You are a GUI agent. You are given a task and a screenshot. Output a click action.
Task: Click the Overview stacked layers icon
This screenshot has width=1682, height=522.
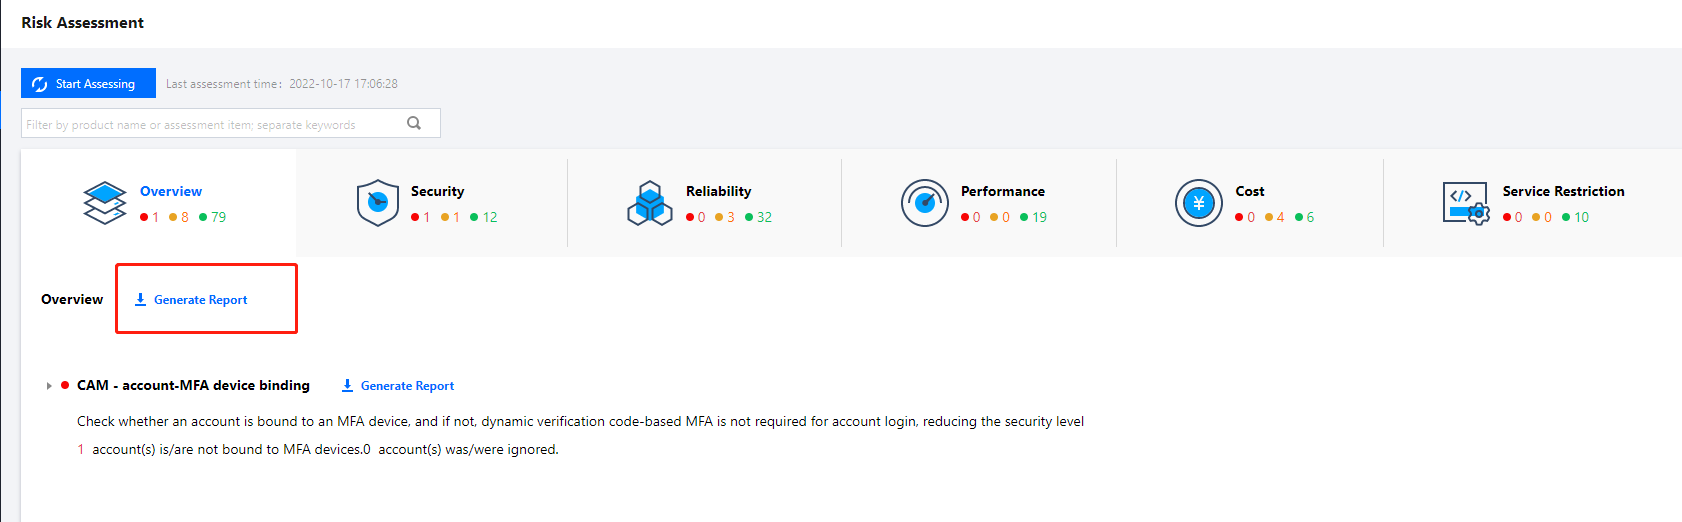(x=104, y=203)
